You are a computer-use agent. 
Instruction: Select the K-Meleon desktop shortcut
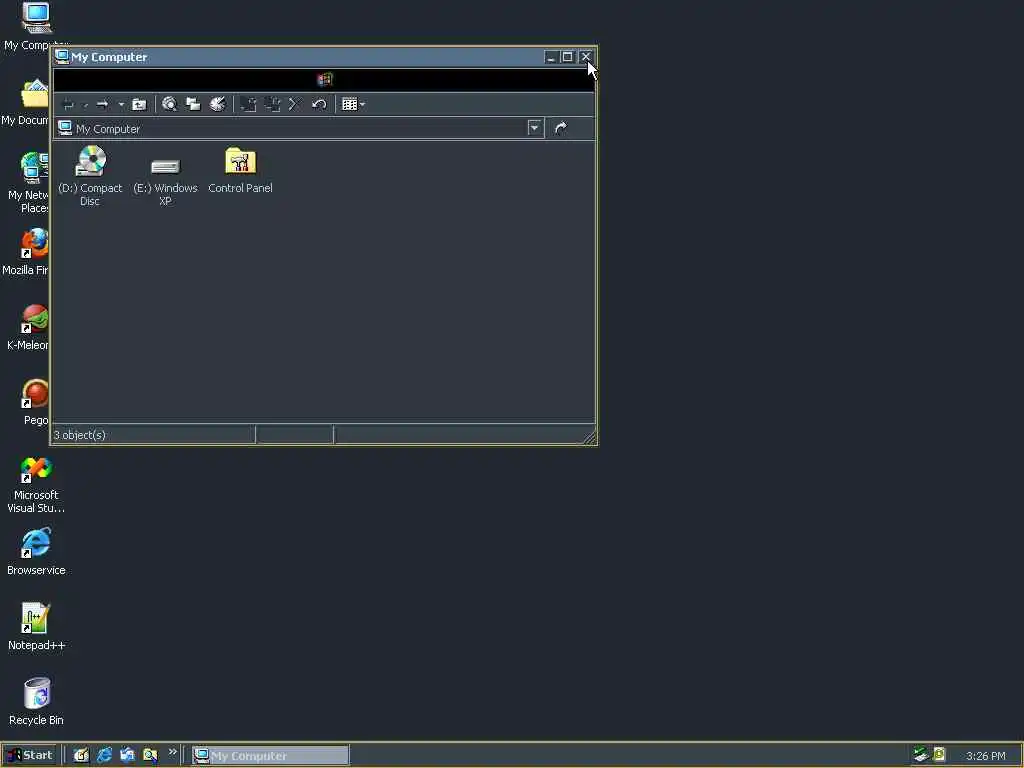click(29, 327)
